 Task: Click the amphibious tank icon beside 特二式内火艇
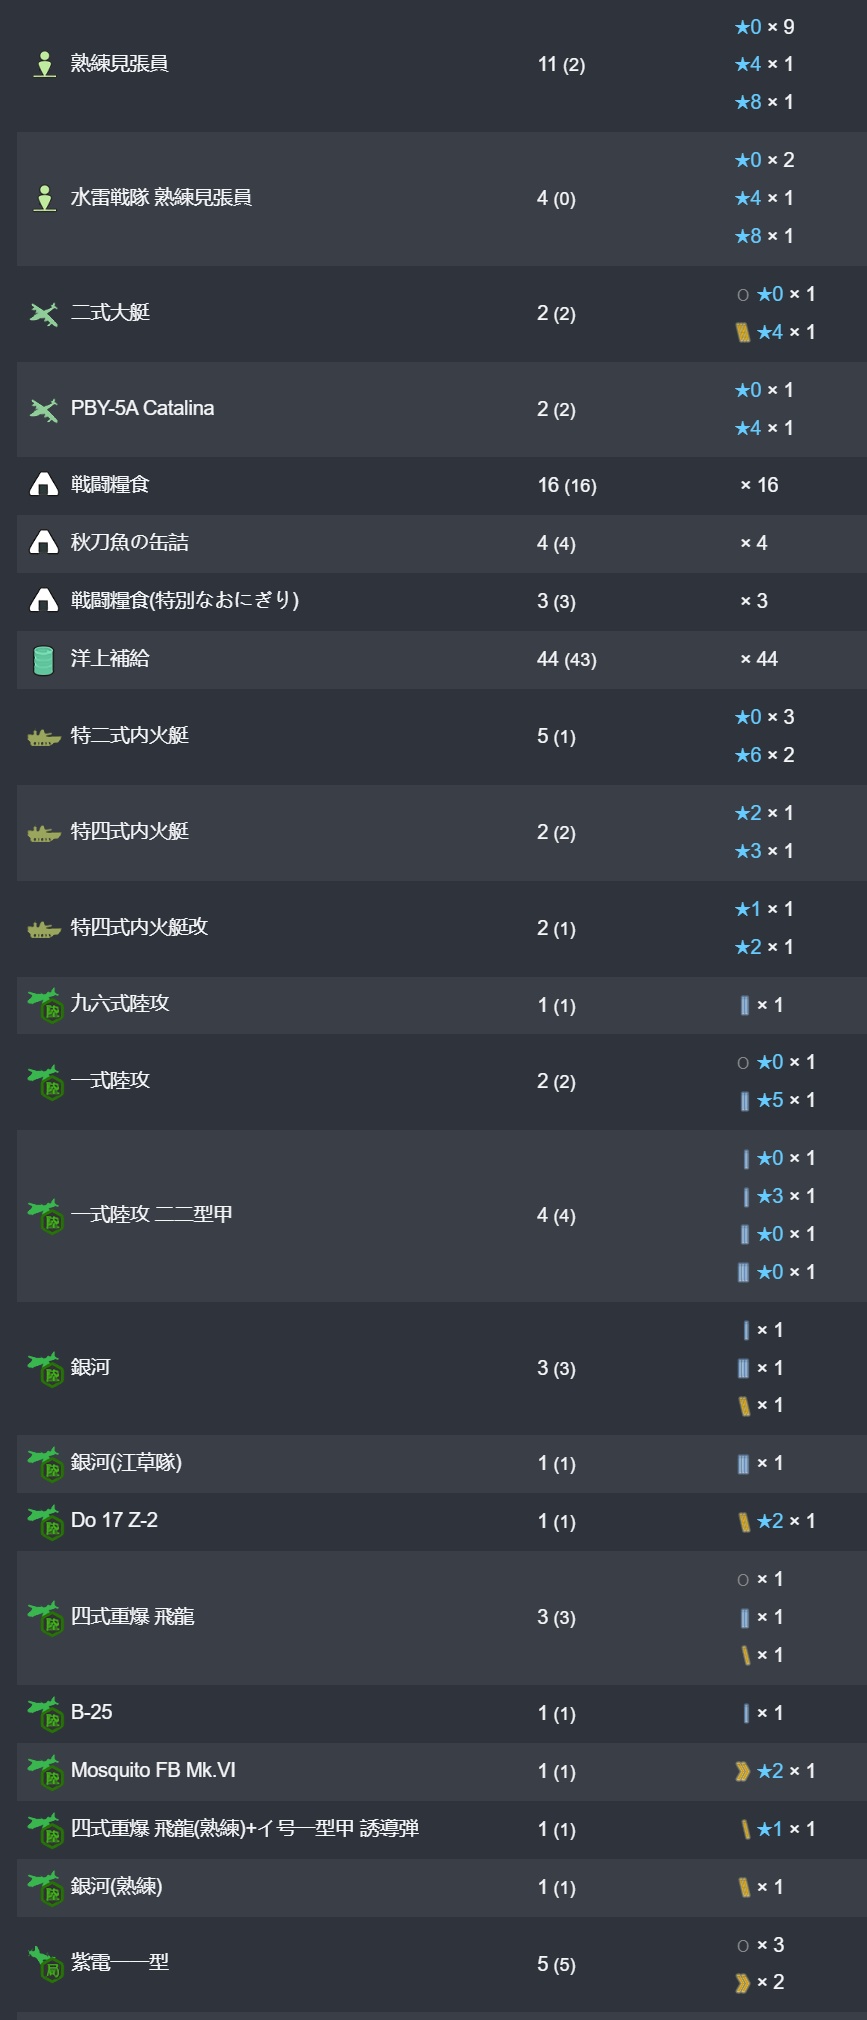44,737
